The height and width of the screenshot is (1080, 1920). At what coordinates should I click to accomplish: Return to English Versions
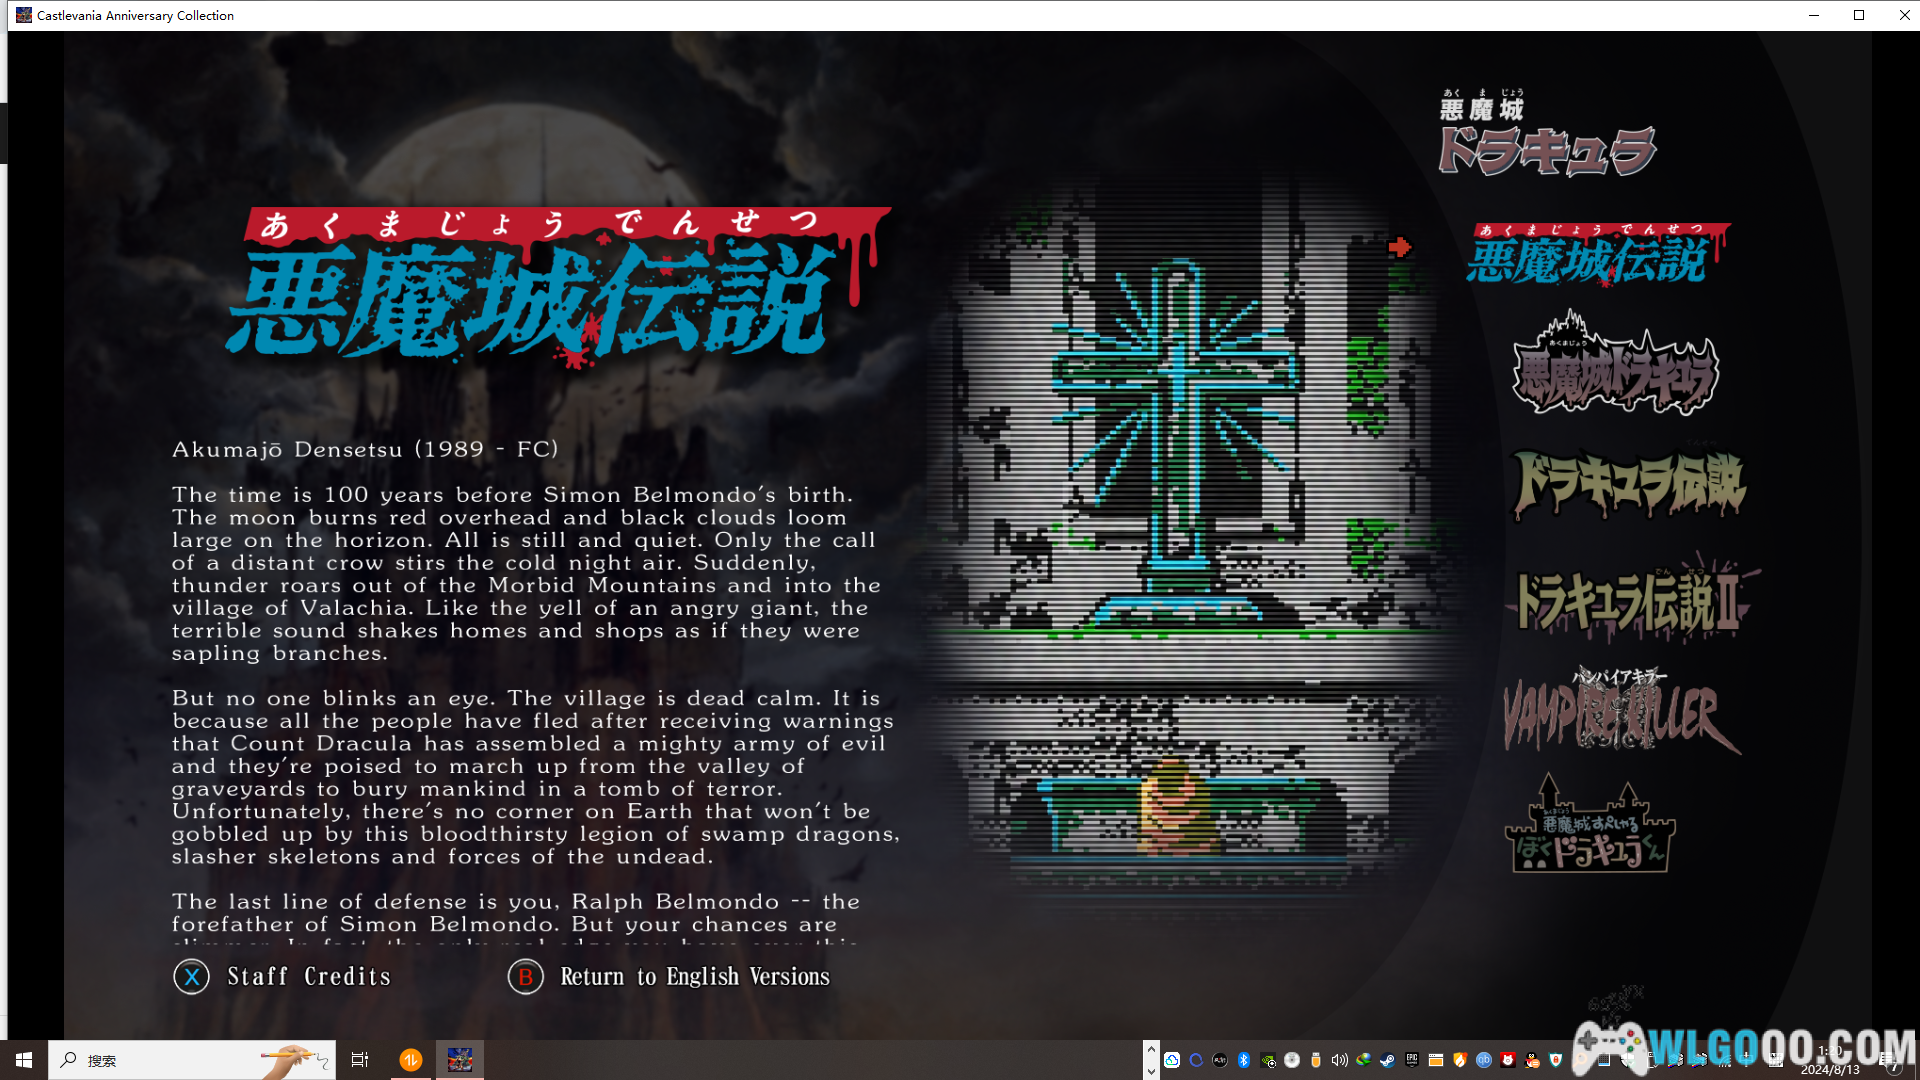(x=694, y=976)
